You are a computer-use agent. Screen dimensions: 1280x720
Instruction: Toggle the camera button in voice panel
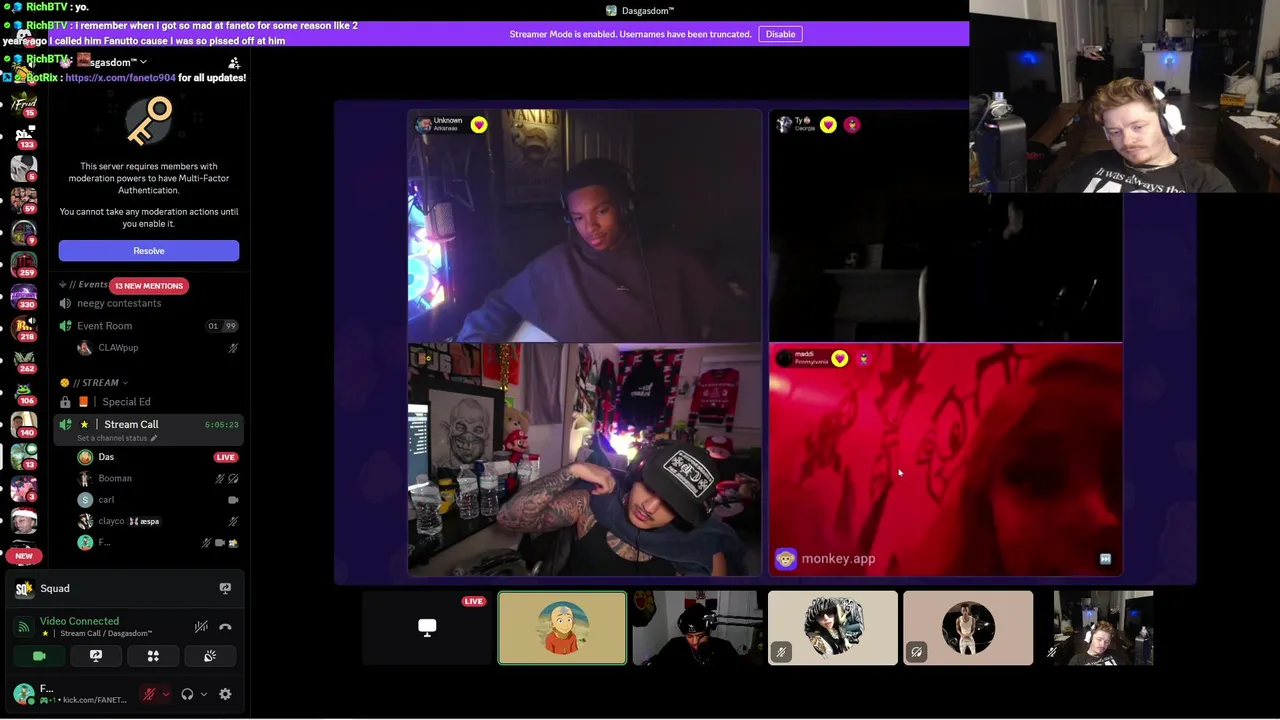tap(39, 656)
